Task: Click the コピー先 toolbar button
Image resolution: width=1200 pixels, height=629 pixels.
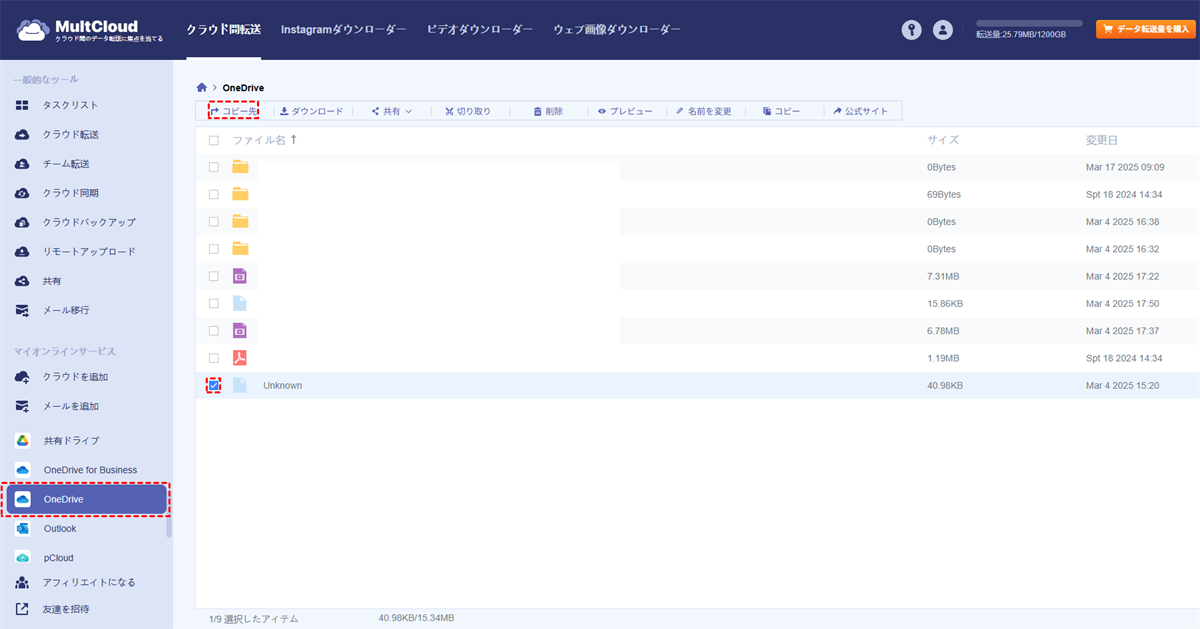Action: [233, 111]
